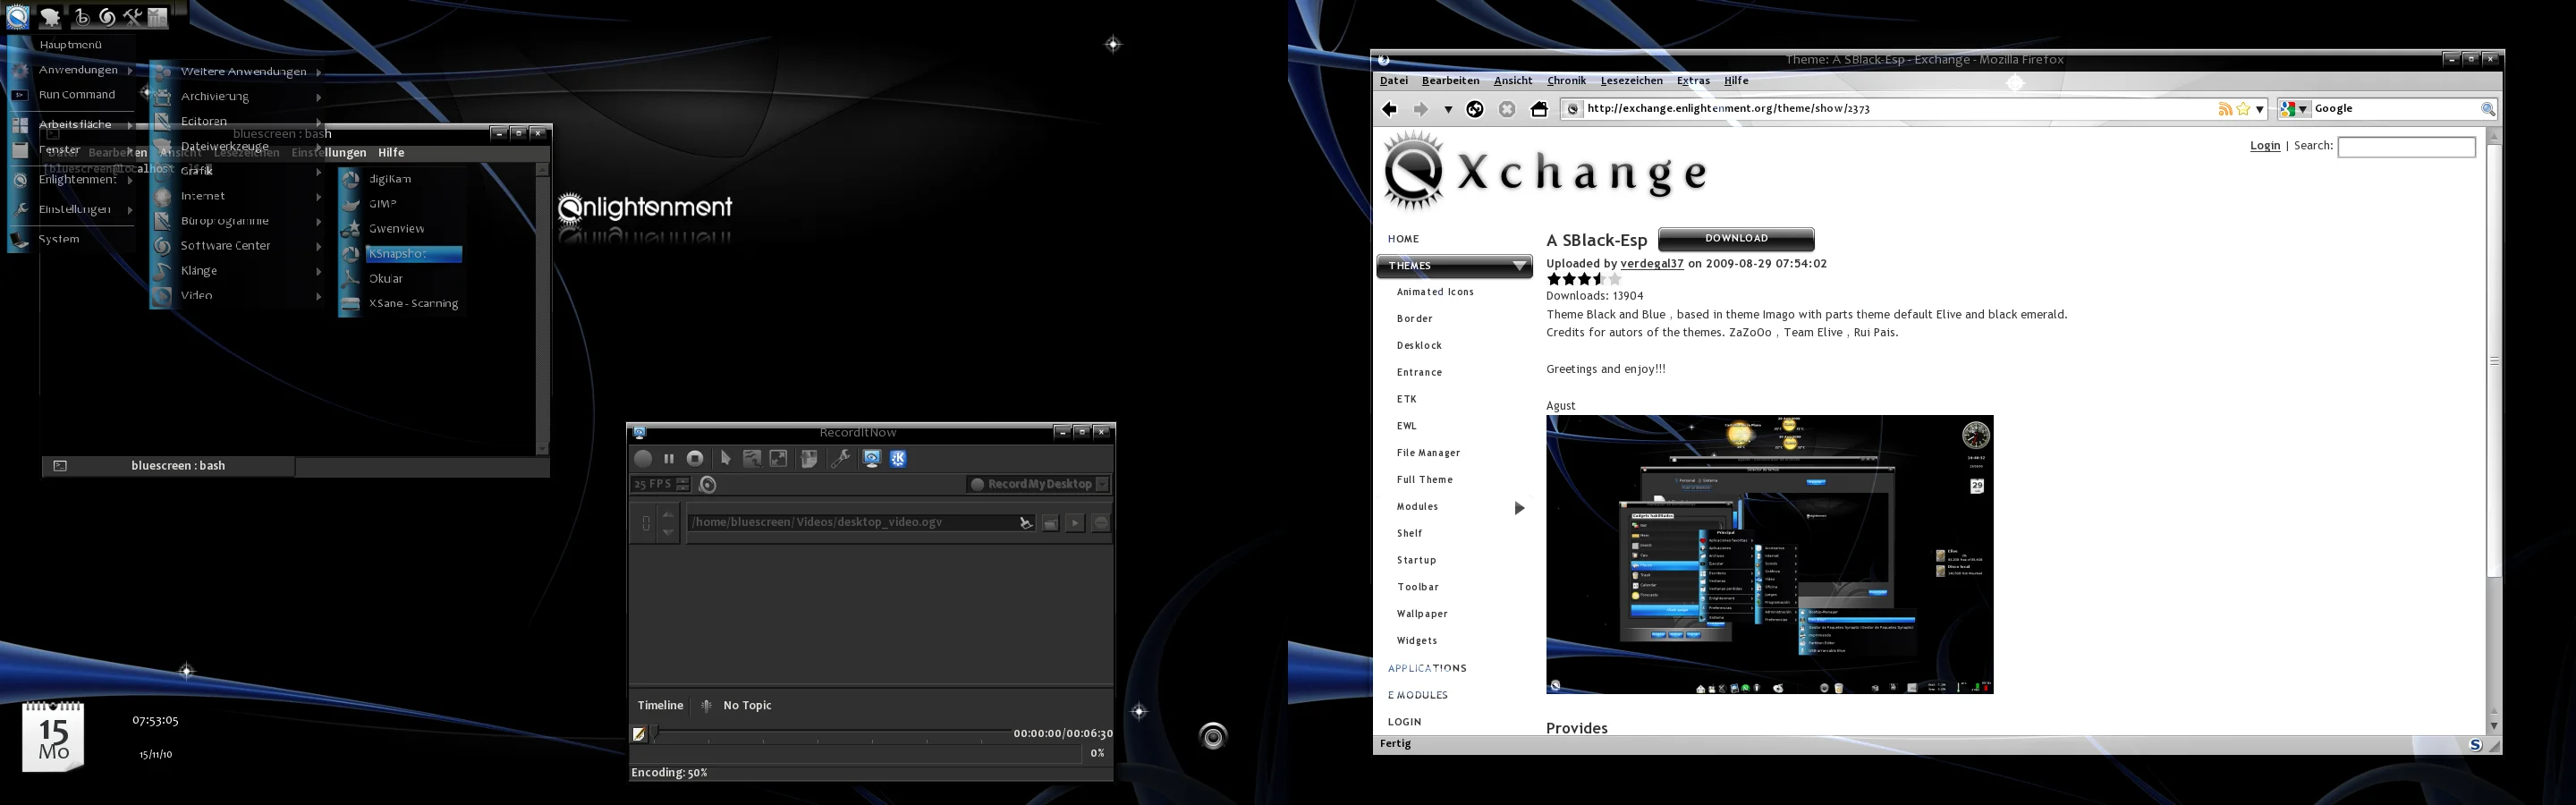Download the A SBlack-Esp theme
The height and width of the screenshot is (805, 2576).
(1736, 239)
